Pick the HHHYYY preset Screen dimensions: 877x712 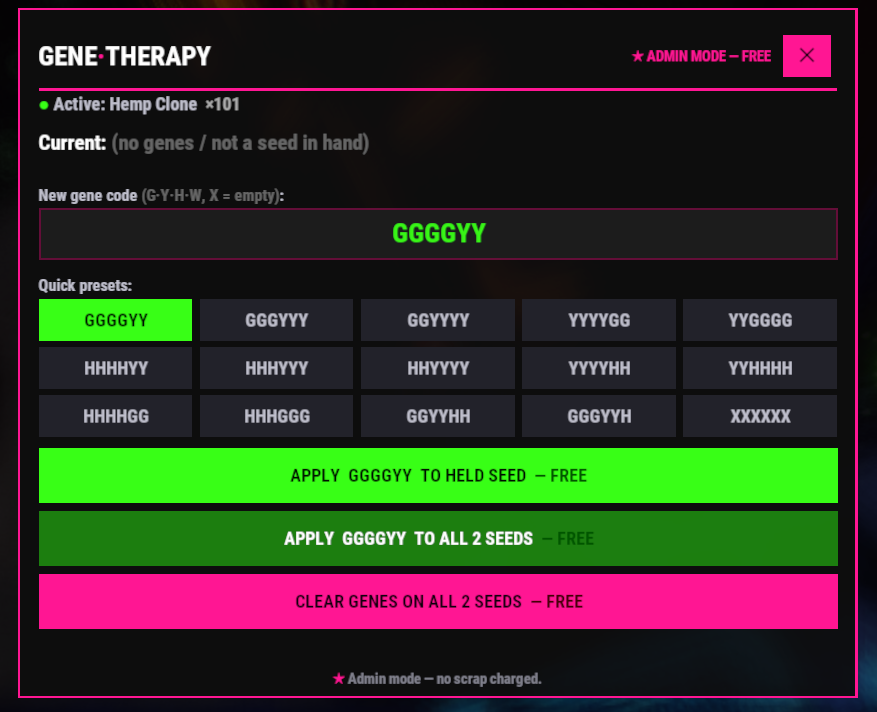[276, 368]
